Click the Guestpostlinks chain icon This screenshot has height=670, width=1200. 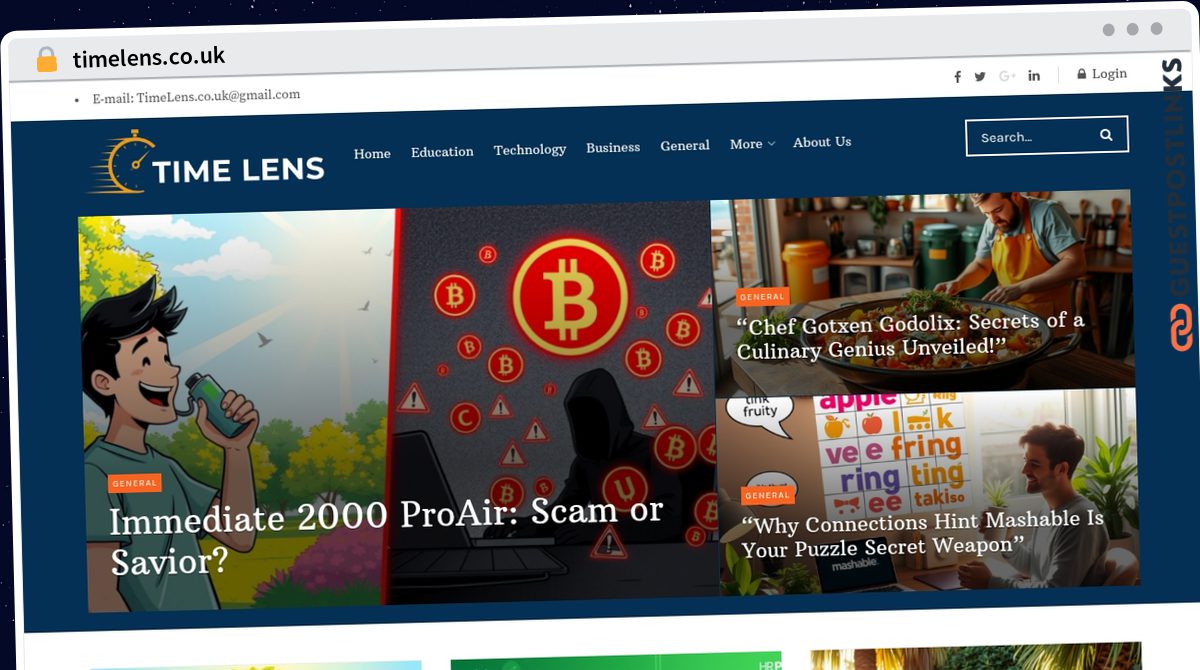coord(1181,328)
